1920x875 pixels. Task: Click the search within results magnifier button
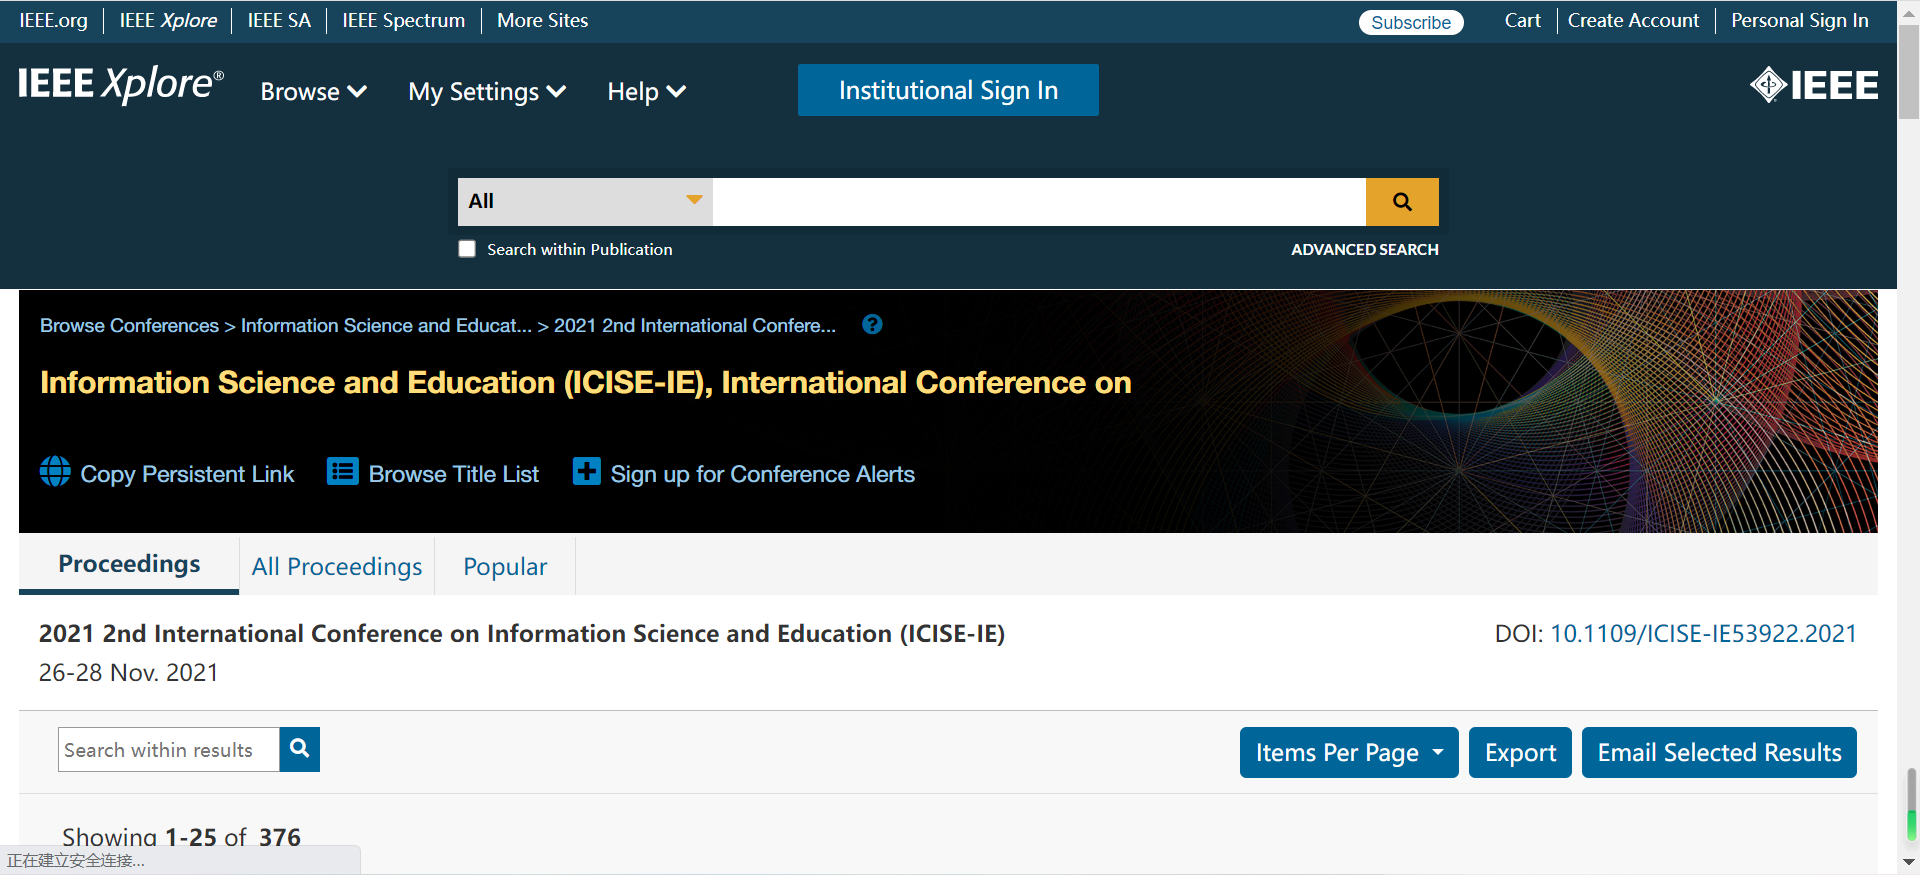pos(299,749)
